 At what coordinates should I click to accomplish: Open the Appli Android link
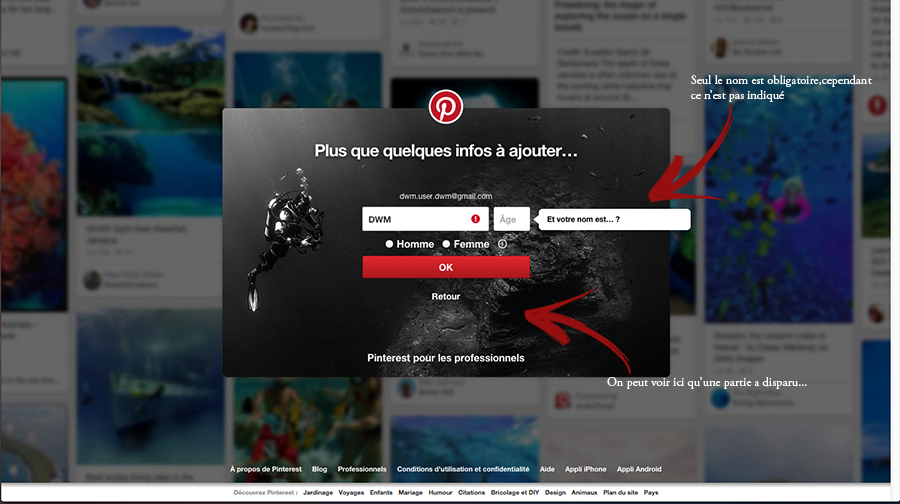pyautogui.click(x=639, y=469)
